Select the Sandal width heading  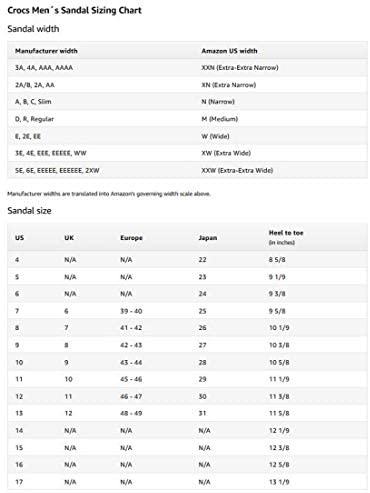click(x=33, y=29)
